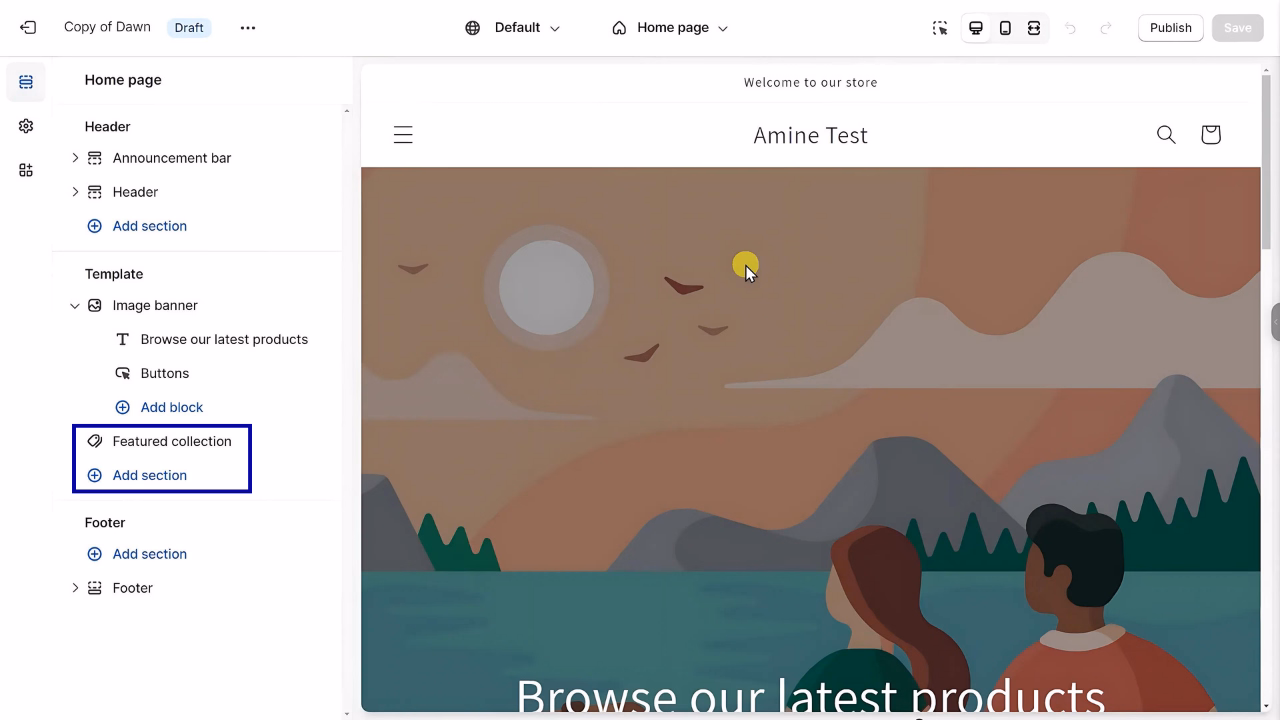This screenshot has height=720, width=1280.
Task: Click the home icon beside Home page
Action: (619, 28)
